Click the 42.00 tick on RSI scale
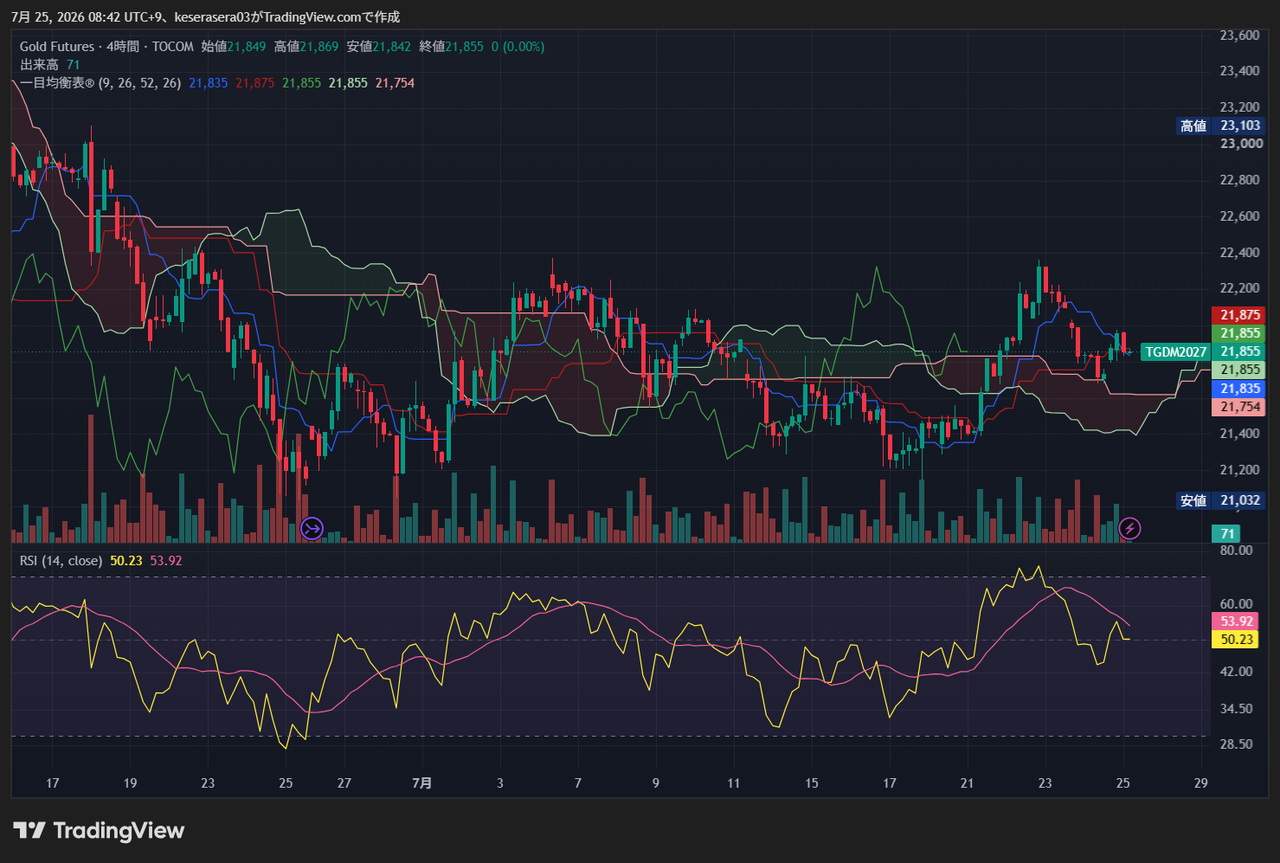The image size is (1280, 863). [1237, 671]
